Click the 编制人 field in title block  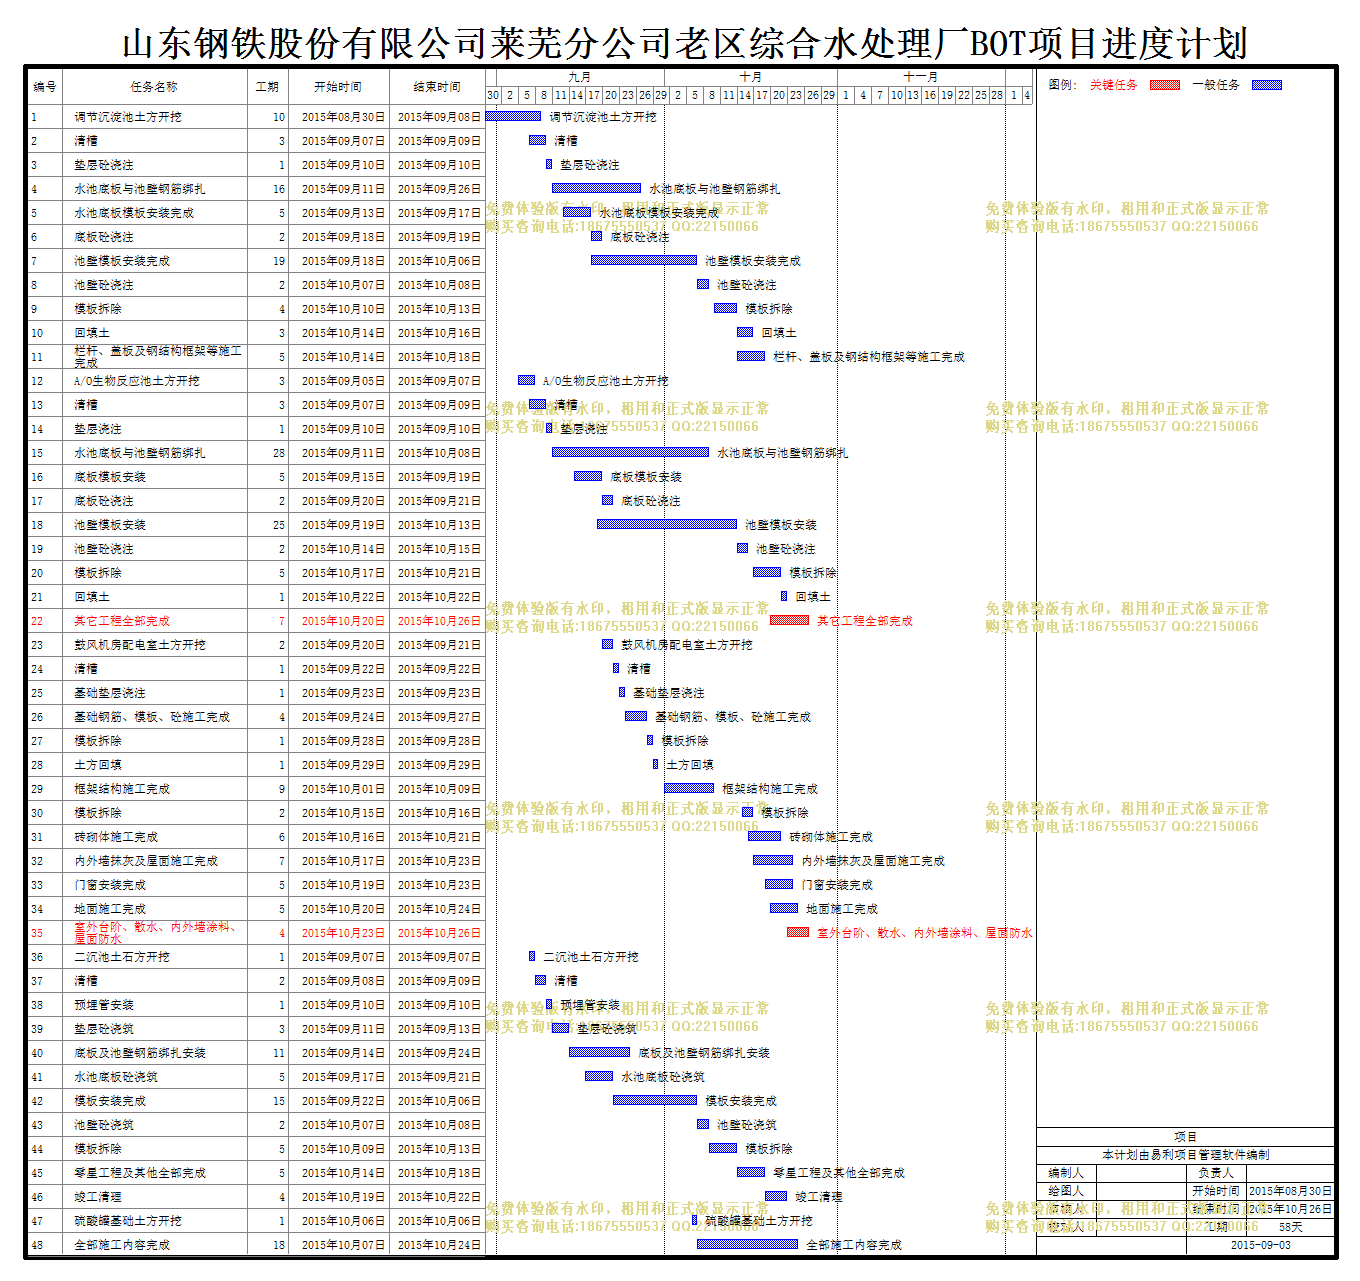1066,1172
